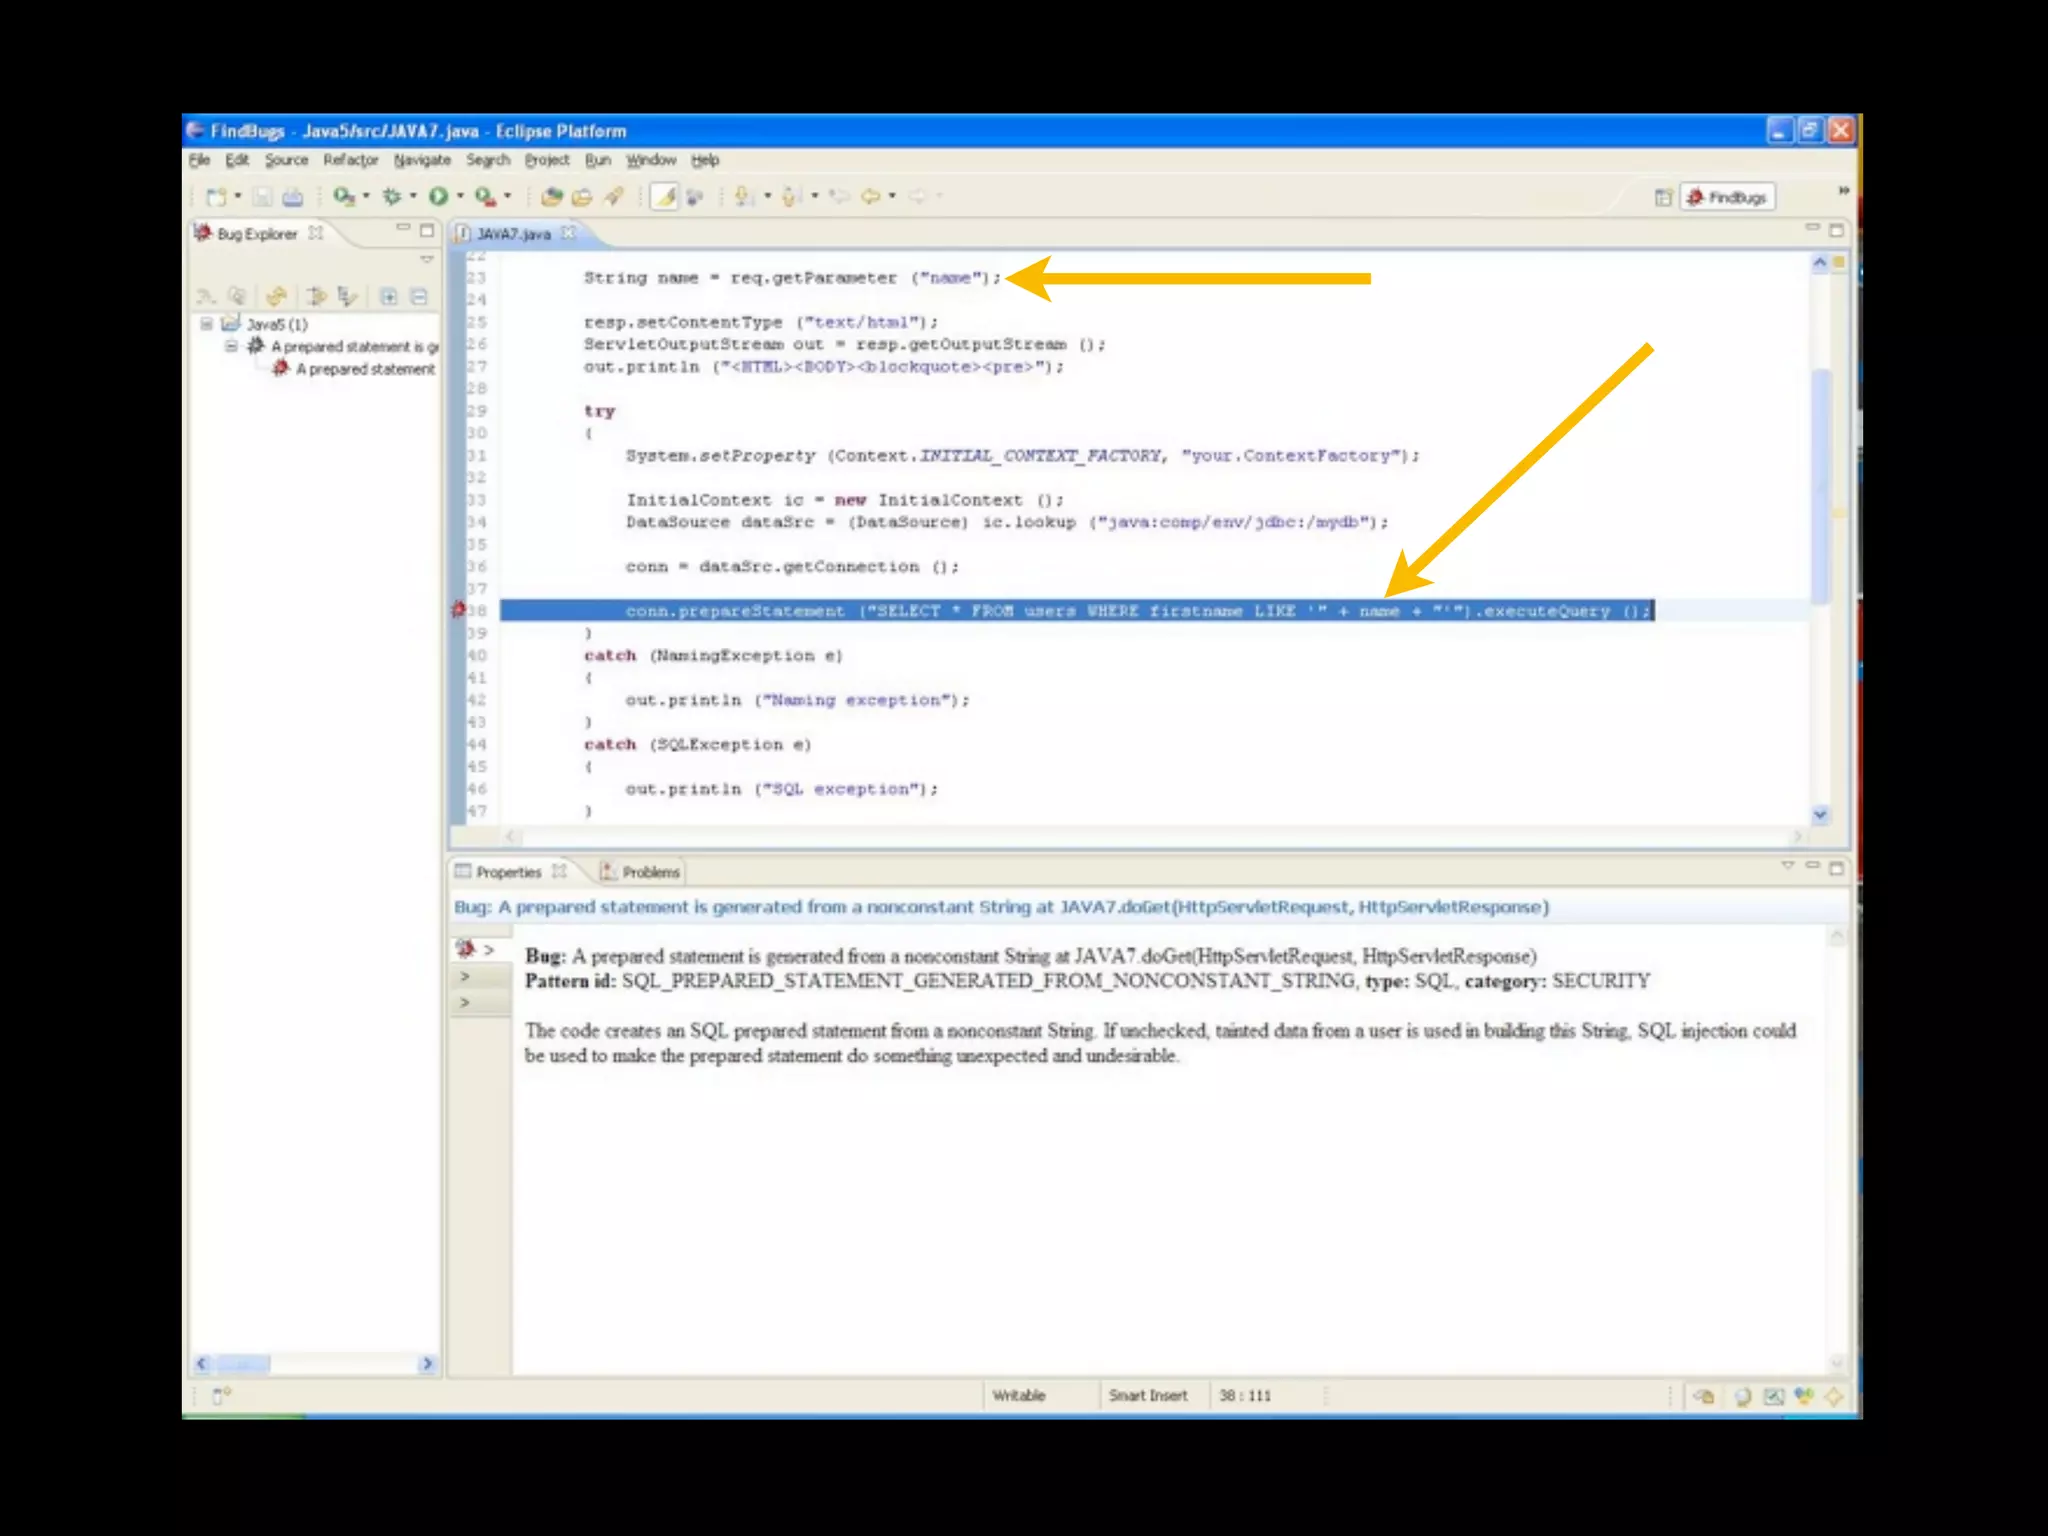Click the editor vertical scrollbar down arrow
The image size is (2048, 1536).
1820,815
